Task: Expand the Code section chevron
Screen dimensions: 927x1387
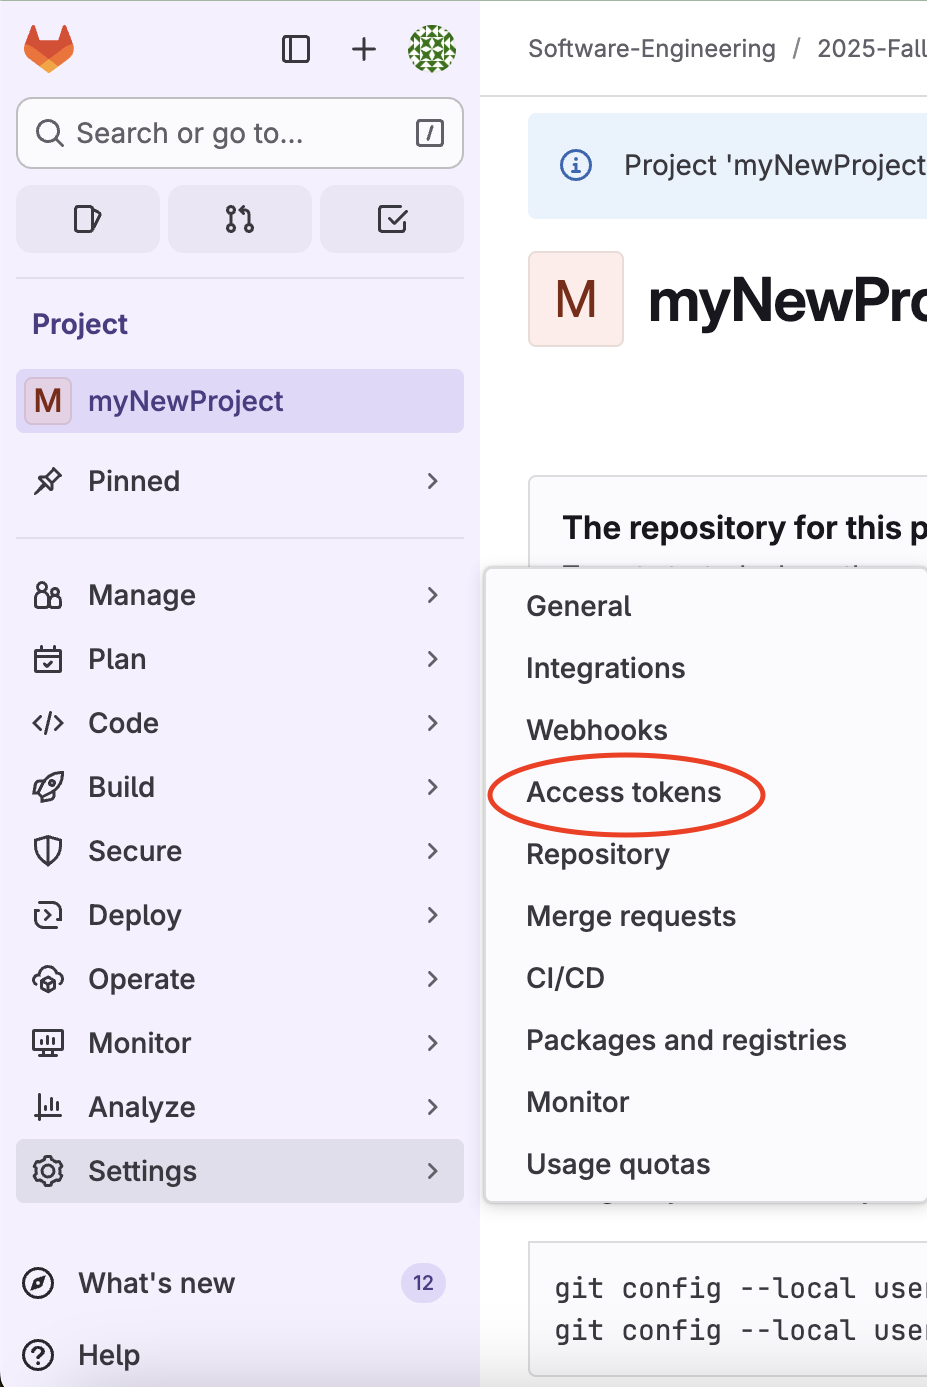Action: pyautogui.click(x=432, y=723)
